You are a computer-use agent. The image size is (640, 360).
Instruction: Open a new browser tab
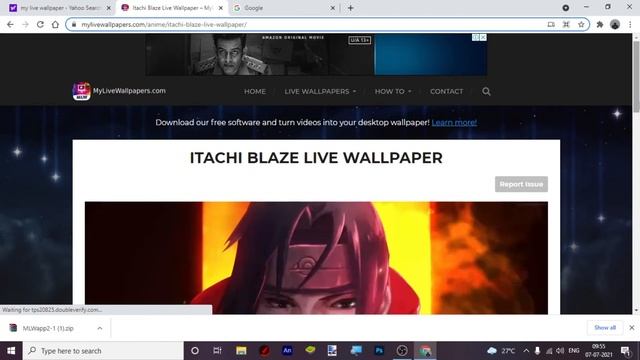point(351,8)
